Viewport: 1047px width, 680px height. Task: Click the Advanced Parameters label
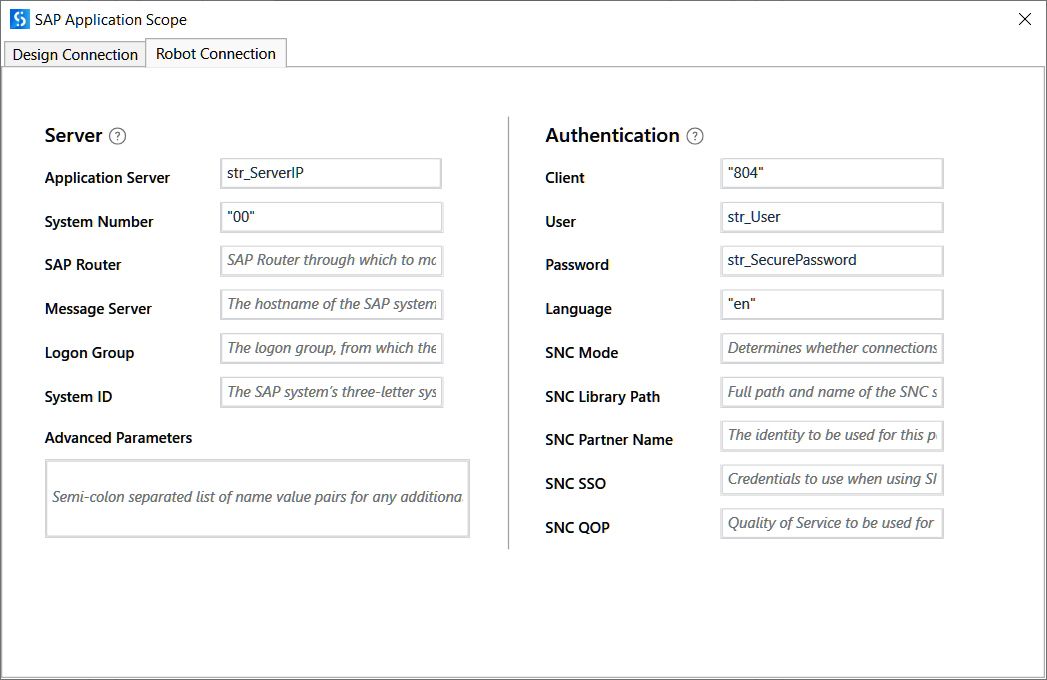[x=118, y=438]
